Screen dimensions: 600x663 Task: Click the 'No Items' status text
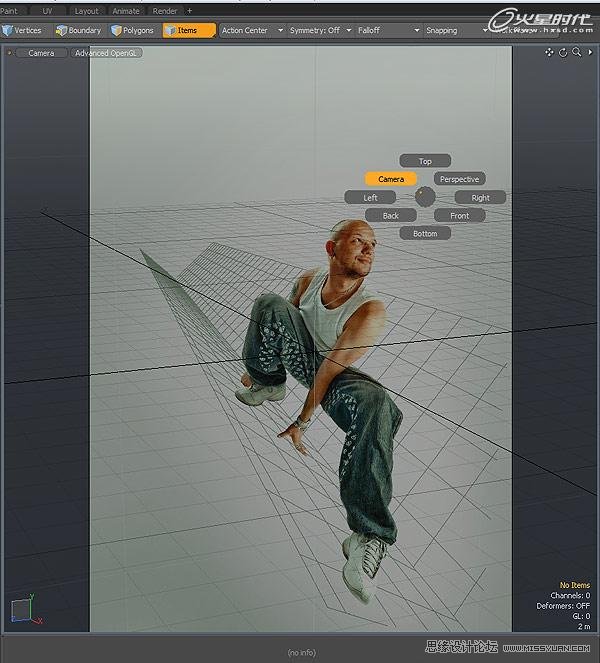pos(575,585)
